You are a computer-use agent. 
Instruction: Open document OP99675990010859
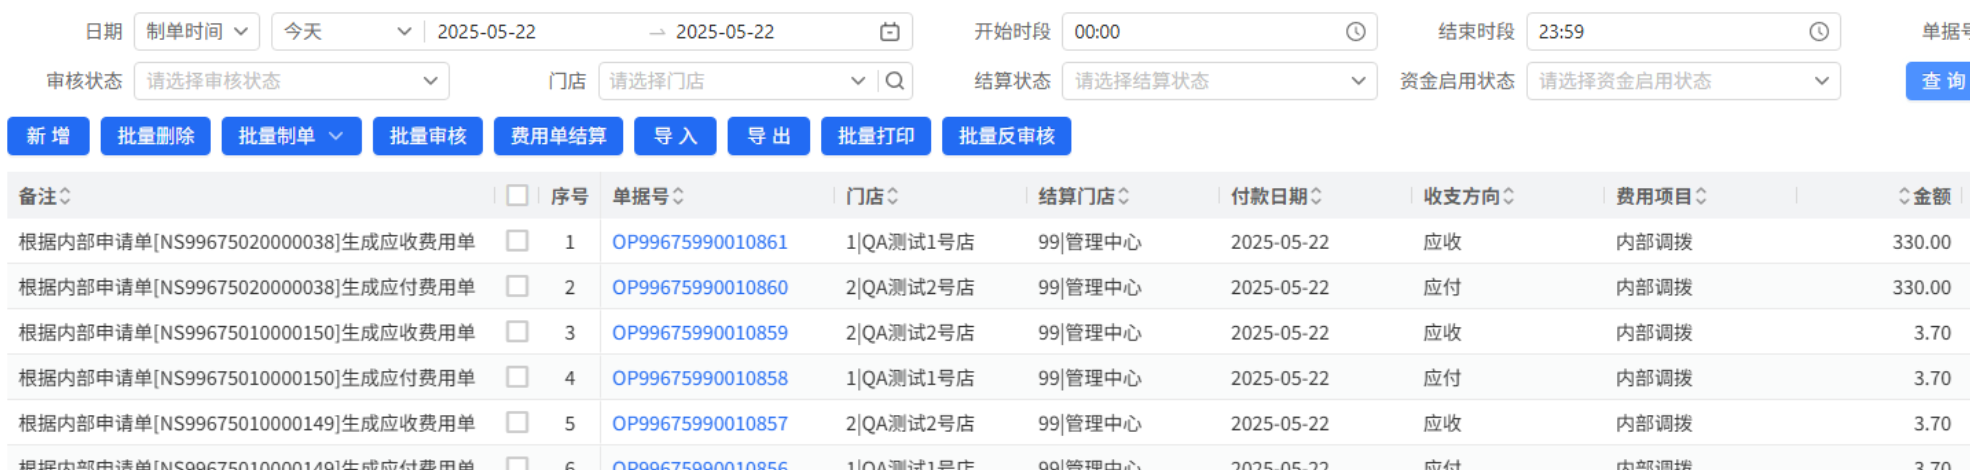point(700,332)
